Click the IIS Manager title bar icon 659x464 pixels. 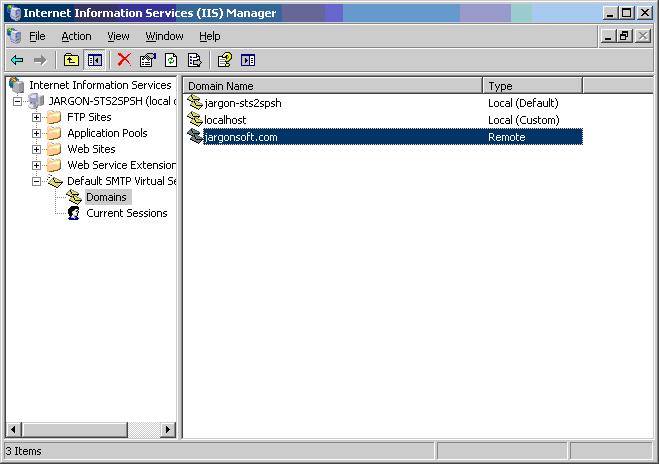coord(14,13)
